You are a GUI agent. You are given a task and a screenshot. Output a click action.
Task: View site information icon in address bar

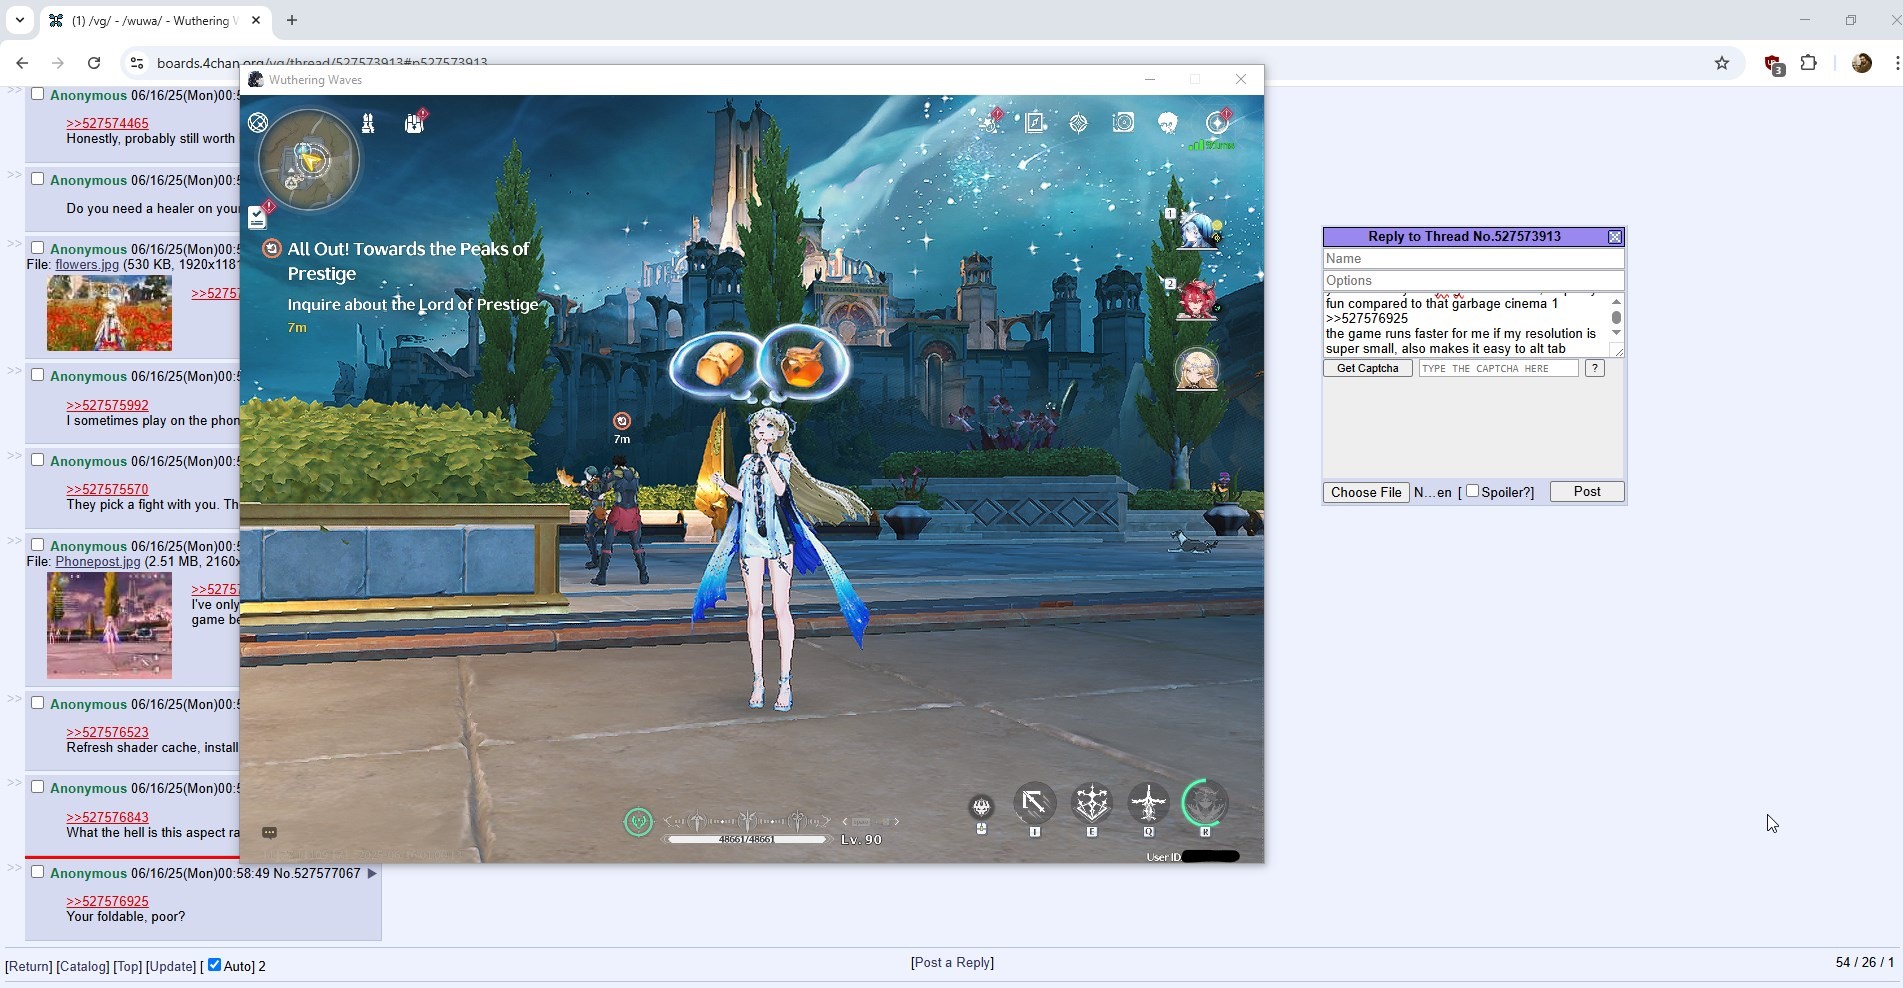137,62
